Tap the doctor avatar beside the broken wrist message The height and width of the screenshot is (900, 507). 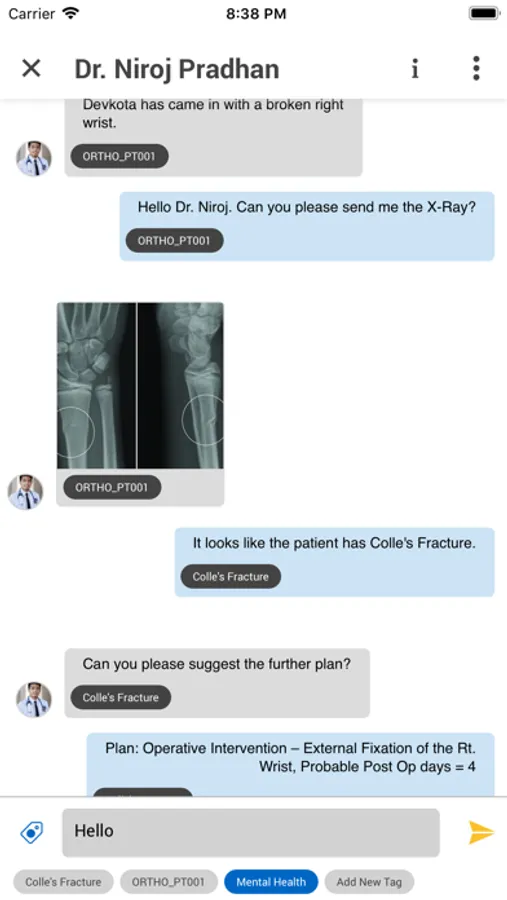tap(34, 158)
